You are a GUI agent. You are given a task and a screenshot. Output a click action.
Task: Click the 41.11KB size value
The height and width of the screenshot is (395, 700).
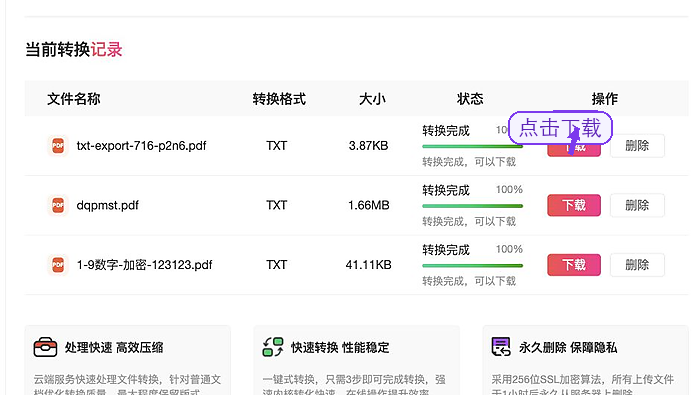pyautogui.click(x=368, y=265)
